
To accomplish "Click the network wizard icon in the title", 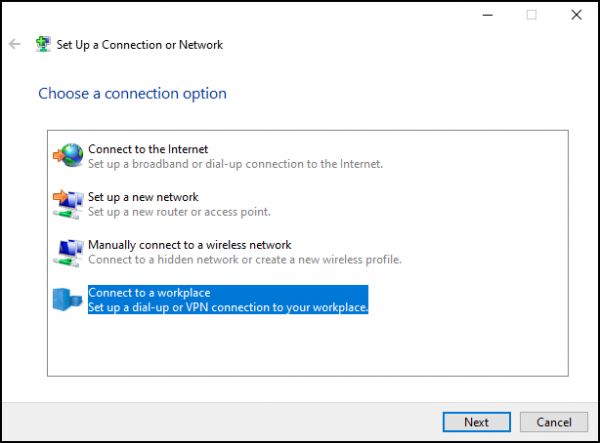I will pyautogui.click(x=43, y=45).
